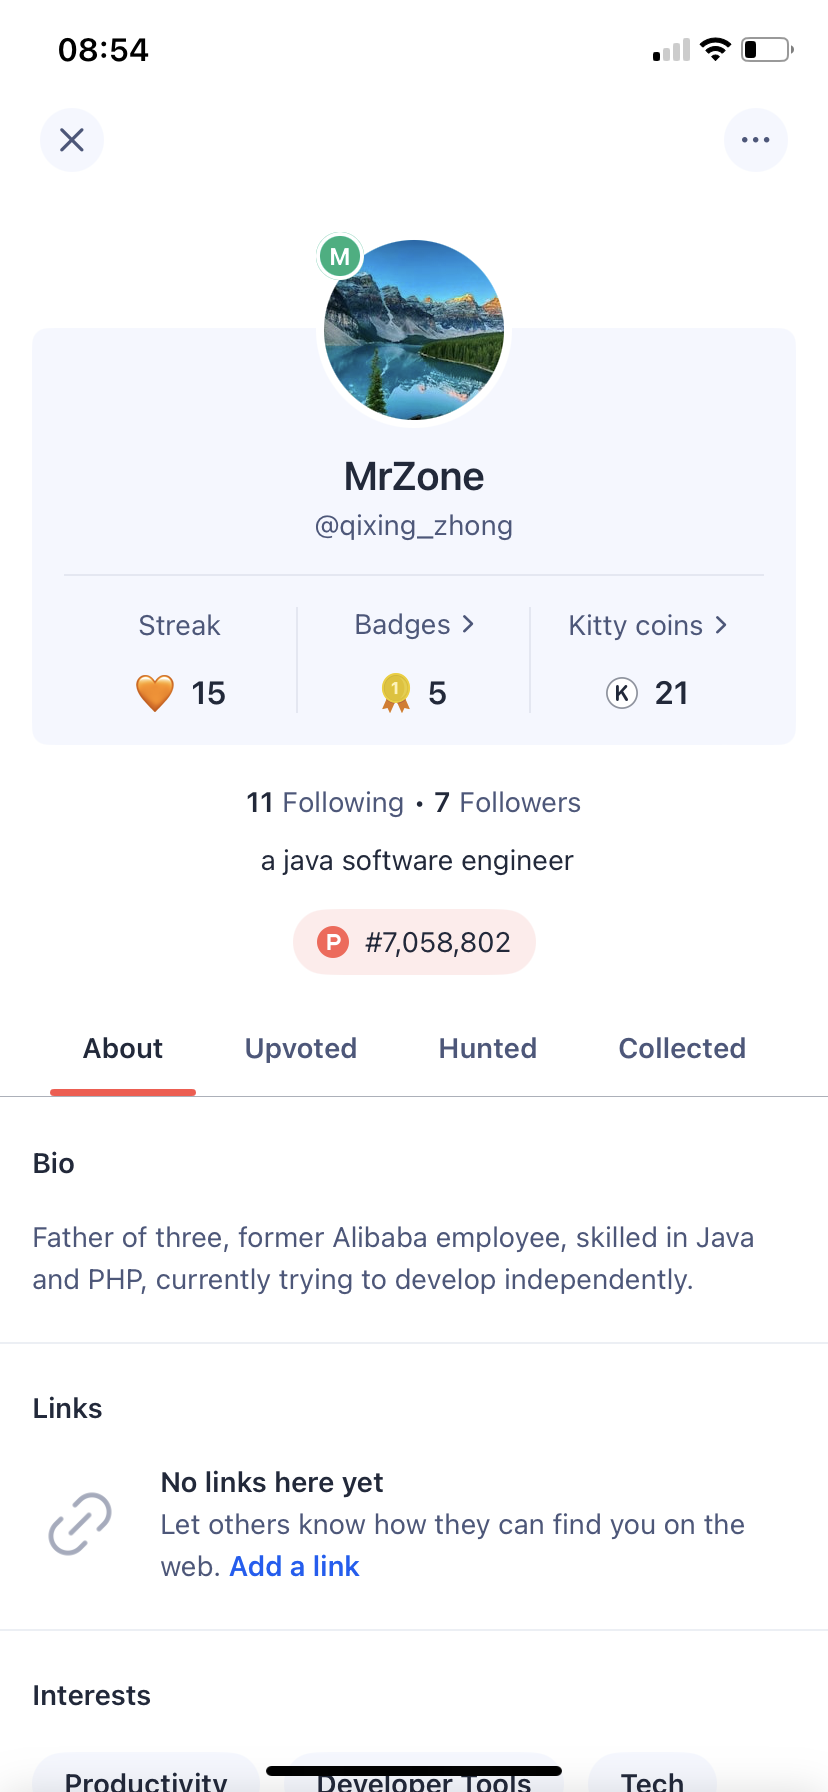Tap the chain link icon
The image size is (828, 1792).
point(80,1524)
